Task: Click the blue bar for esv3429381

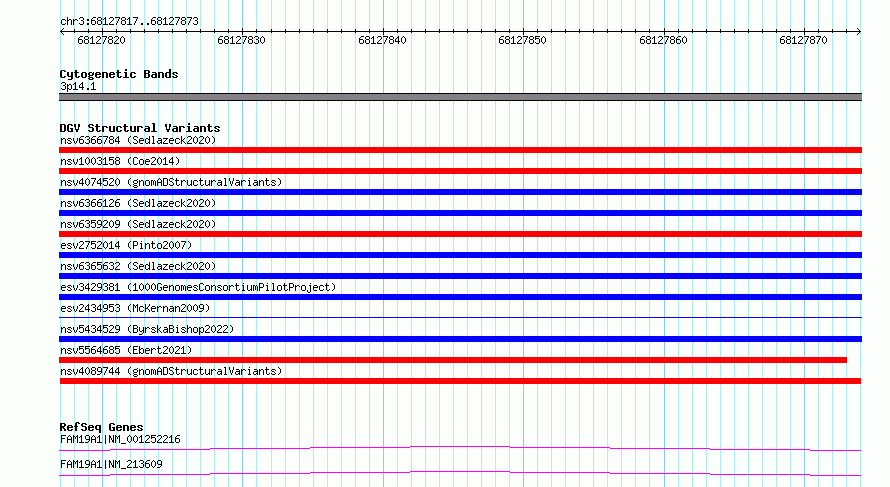Action: tap(460, 297)
